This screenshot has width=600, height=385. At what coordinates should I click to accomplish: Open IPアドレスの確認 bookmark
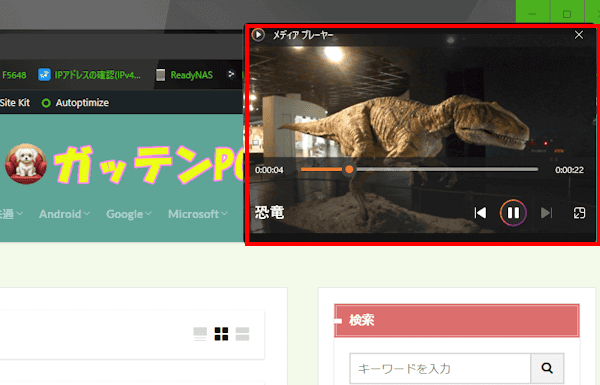(90, 75)
